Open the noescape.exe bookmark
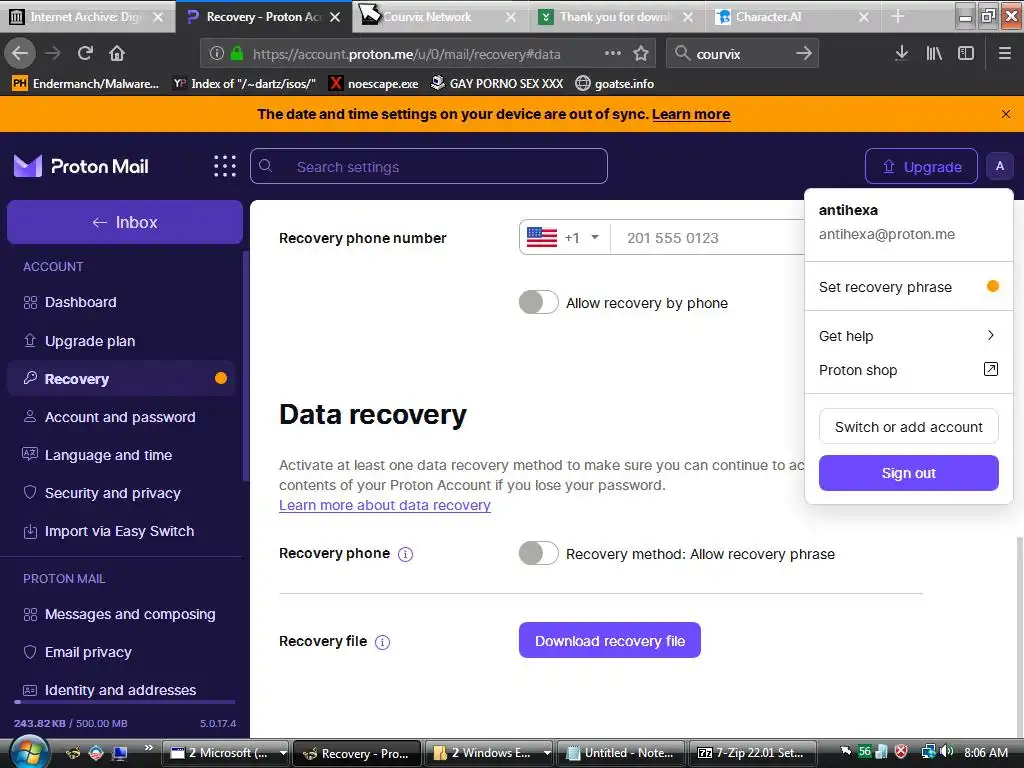Screen dimensions: 1024x768 coord(375,83)
